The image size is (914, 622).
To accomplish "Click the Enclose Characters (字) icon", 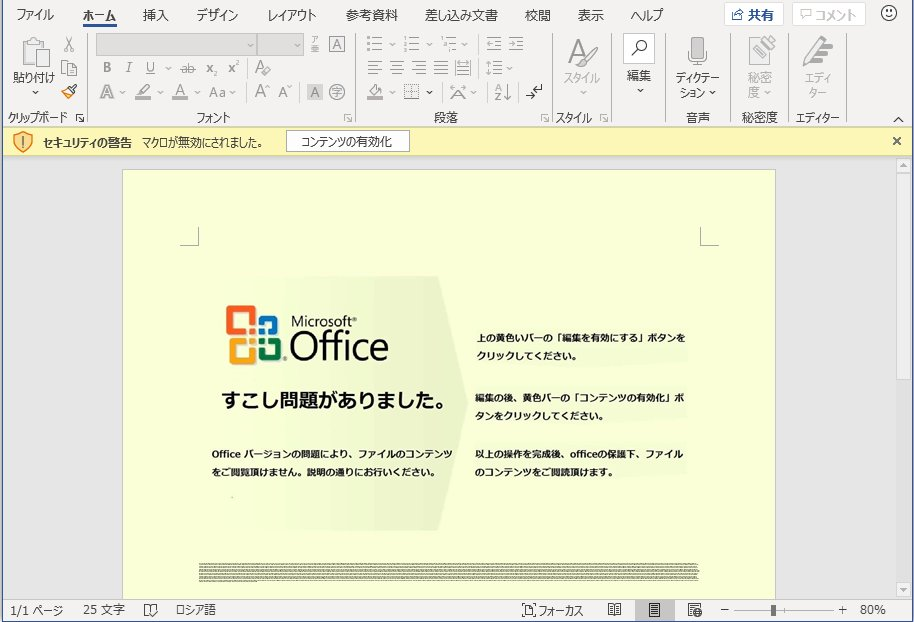I will click(x=337, y=92).
